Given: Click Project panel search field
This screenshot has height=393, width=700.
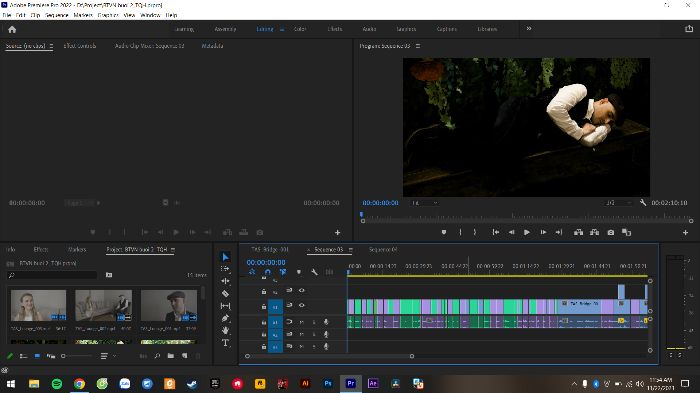Looking at the screenshot, I should pyautogui.click(x=53, y=275).
